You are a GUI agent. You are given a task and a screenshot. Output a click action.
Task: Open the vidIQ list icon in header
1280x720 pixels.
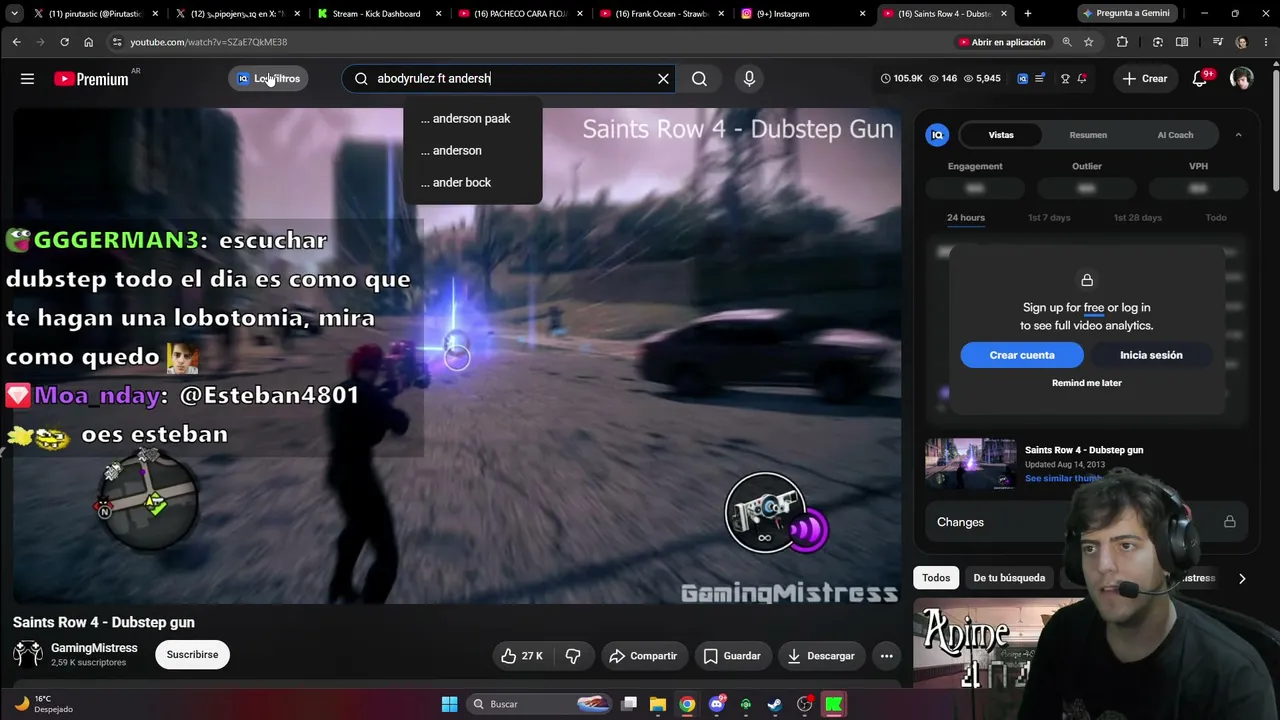(1041, 79)
